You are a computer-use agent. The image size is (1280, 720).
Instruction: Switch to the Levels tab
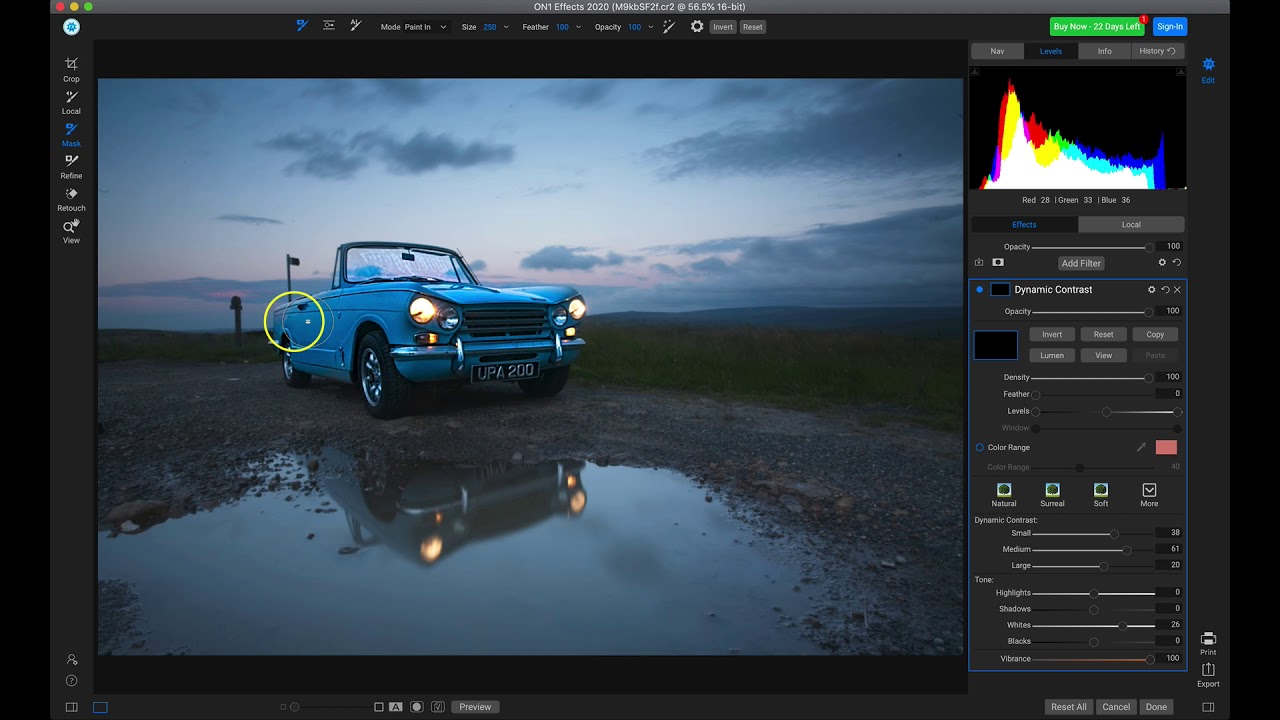[1051, 50]
